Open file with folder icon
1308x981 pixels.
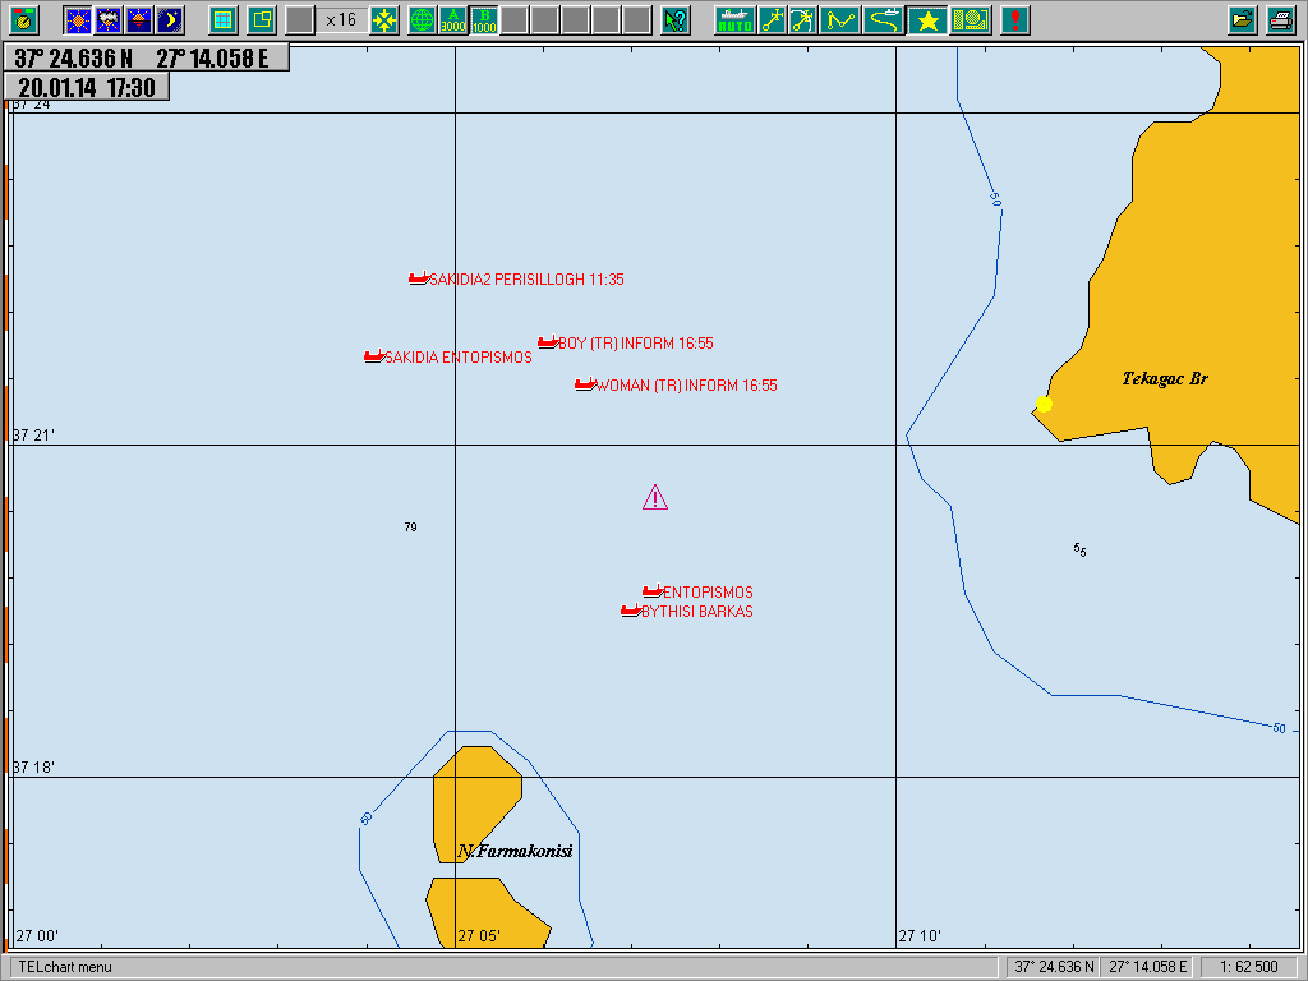coord(1243,20)
